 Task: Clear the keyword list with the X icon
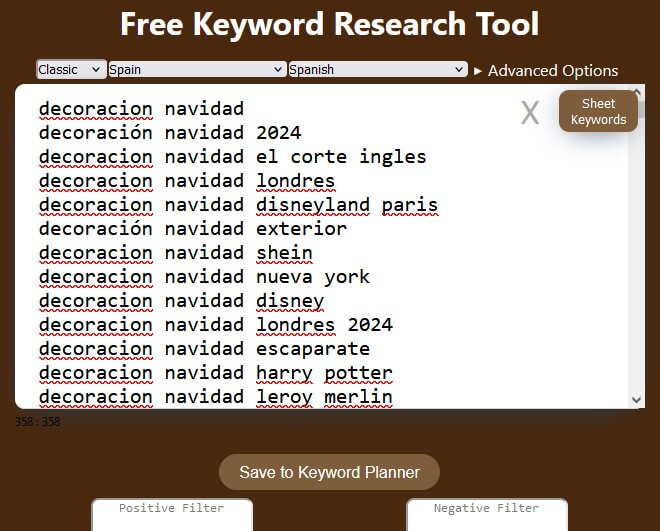click(x=529, y=114)
